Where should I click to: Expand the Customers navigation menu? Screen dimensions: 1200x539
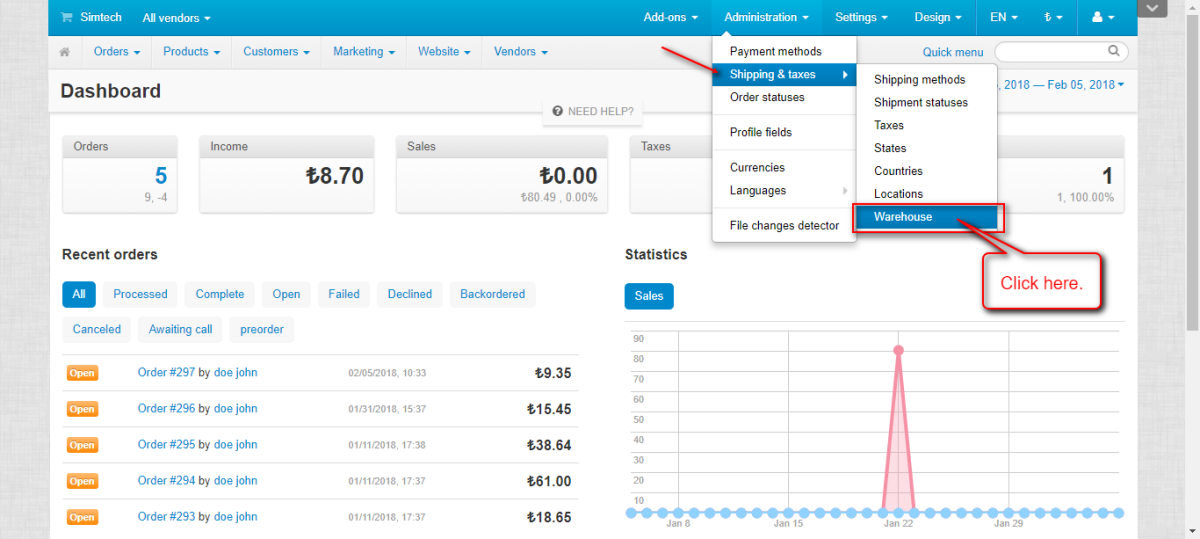(276, 51)
